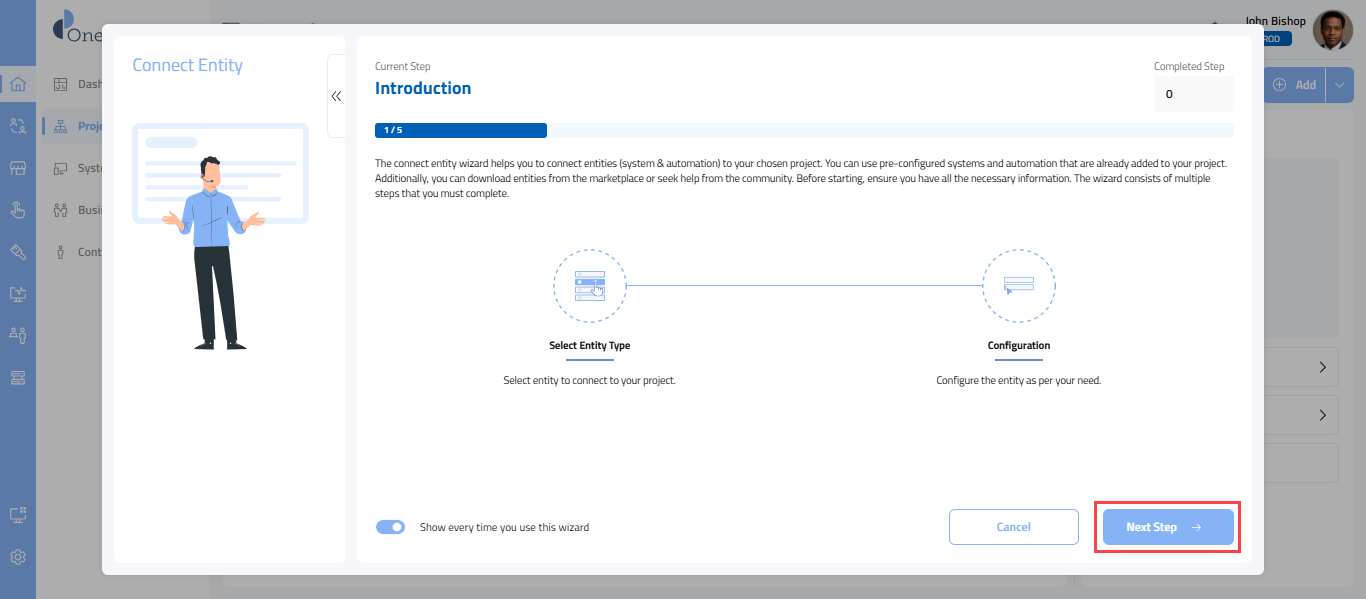The width and height of the screenshot is (1366, 599).
Task: Open the dropdown arrow next to Add
Action: point(1340,85)
